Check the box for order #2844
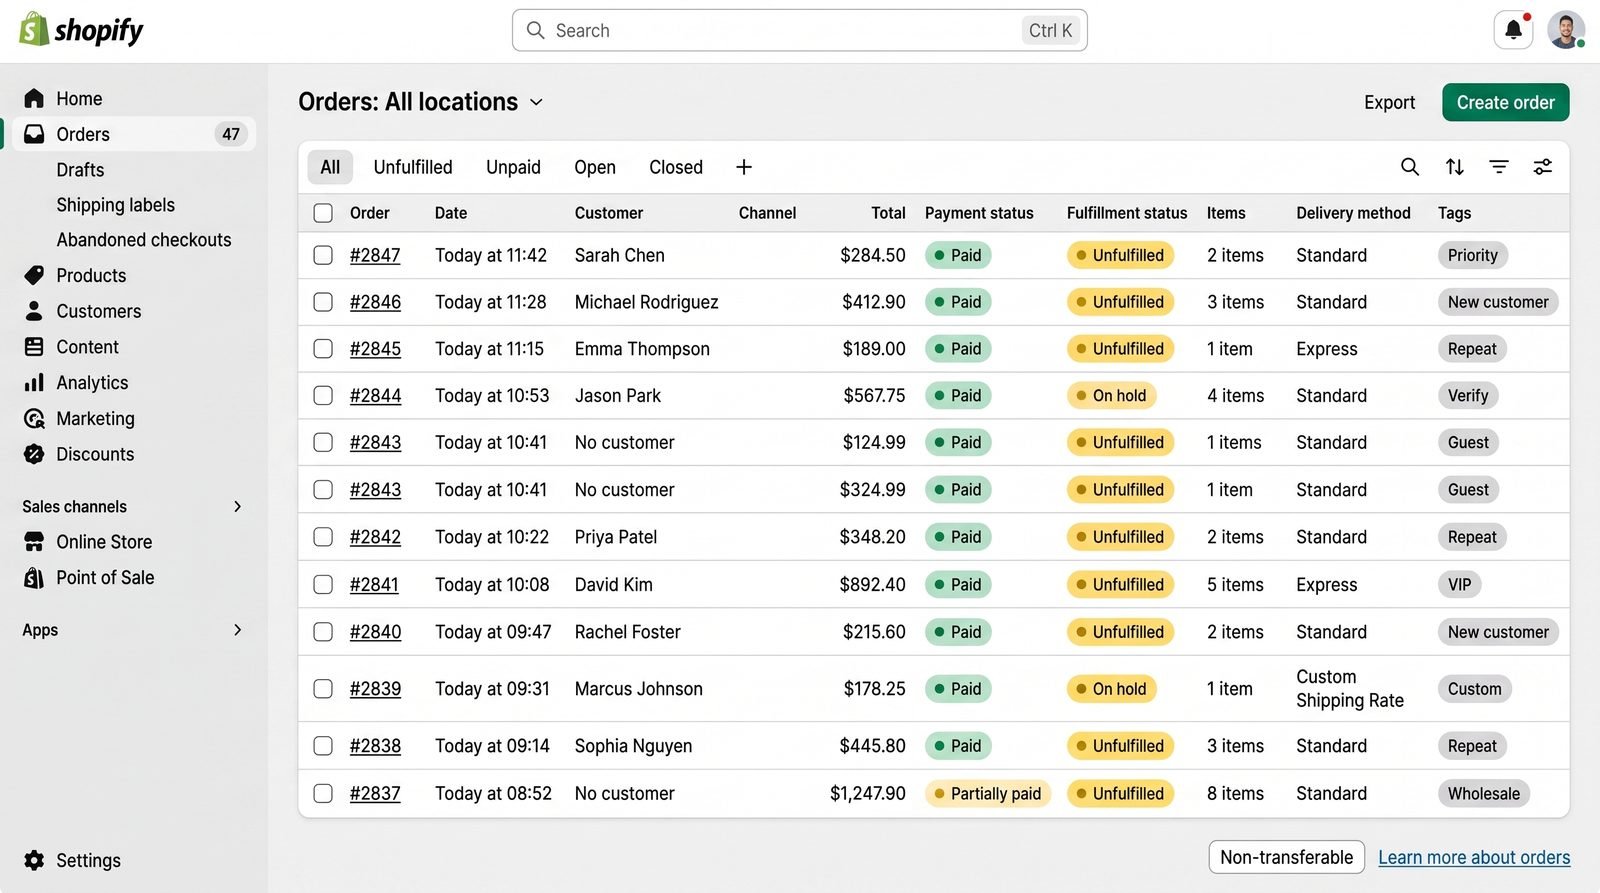The height and width of the screenshot is (893, 1600). [323, 396]
